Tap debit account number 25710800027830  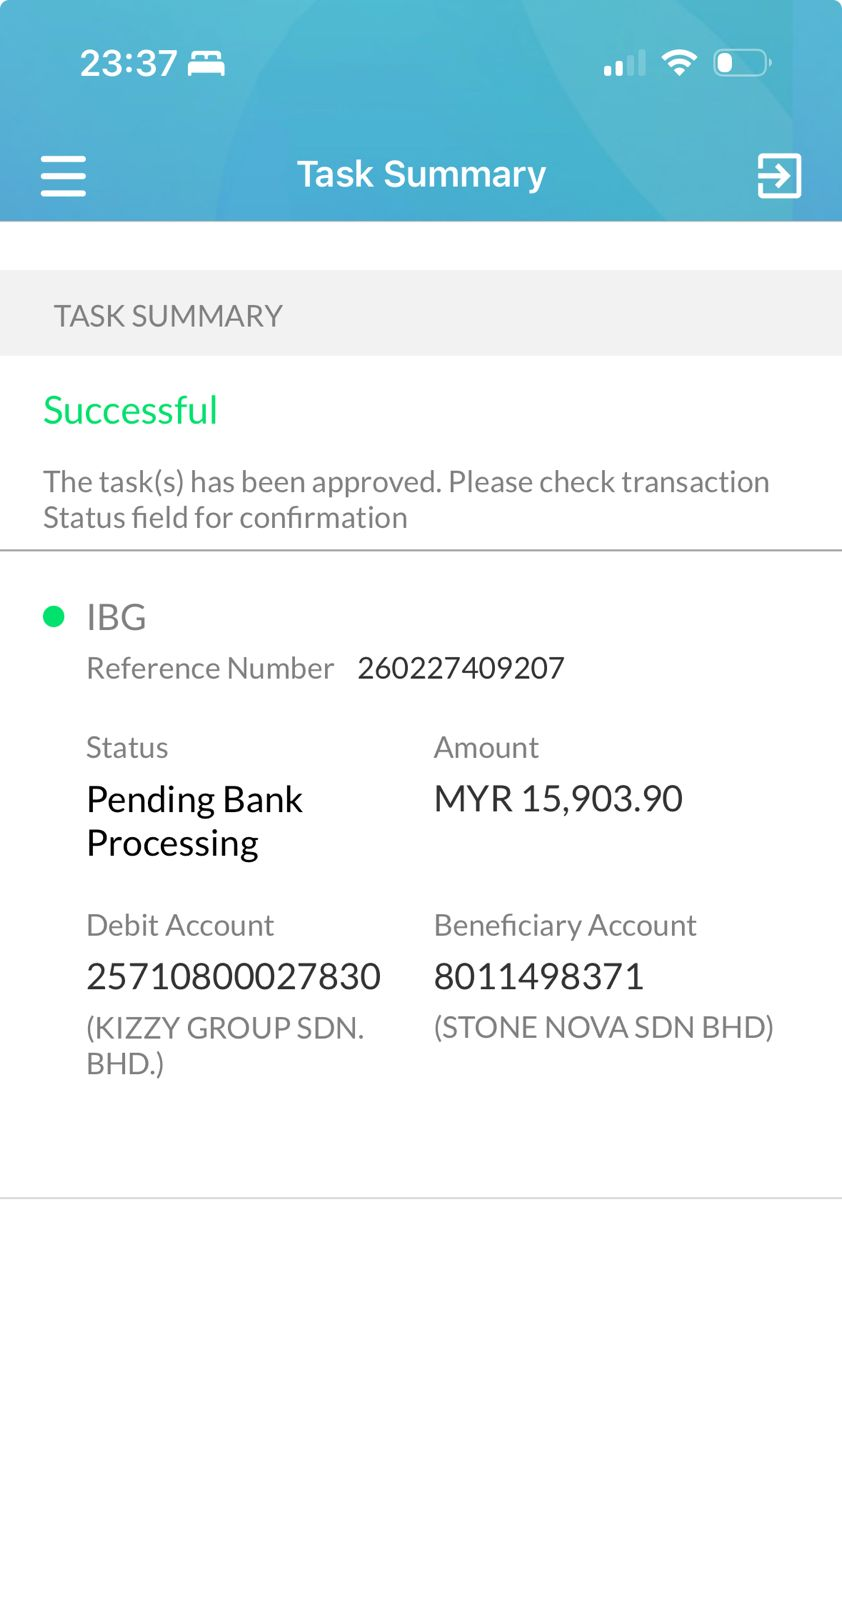(x=233, y=976)
